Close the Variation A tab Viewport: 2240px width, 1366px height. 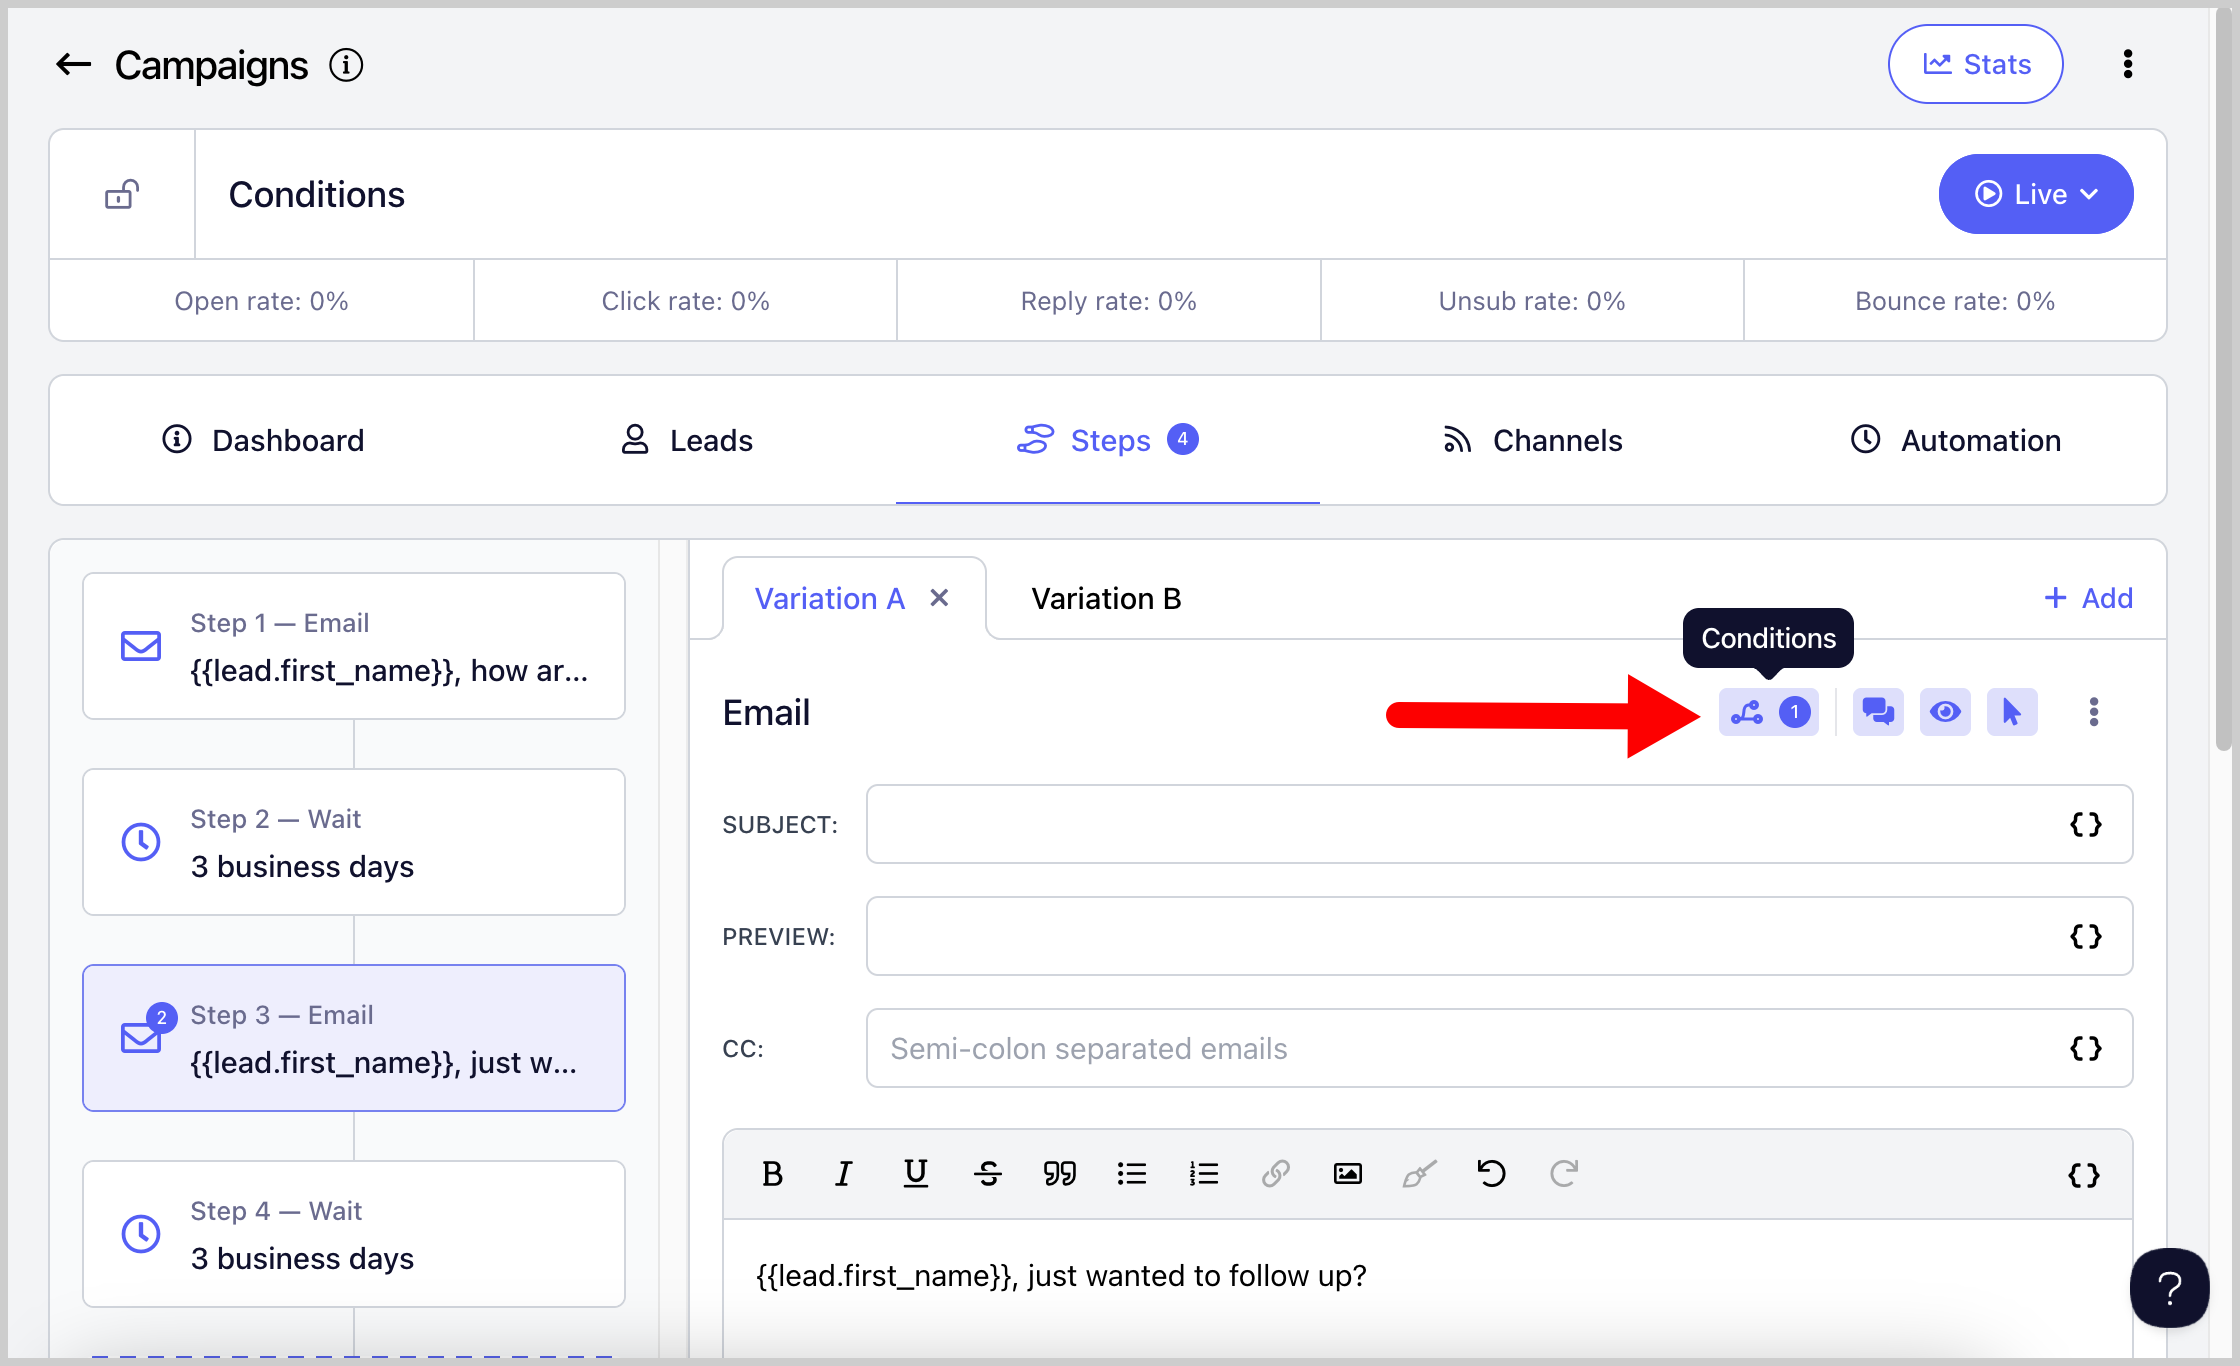(939, 598)
